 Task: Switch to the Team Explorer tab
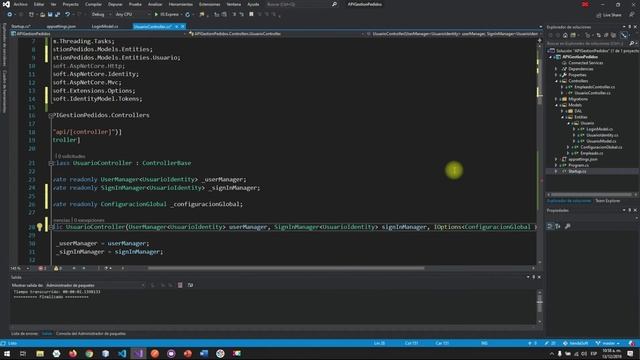(607, 201)
